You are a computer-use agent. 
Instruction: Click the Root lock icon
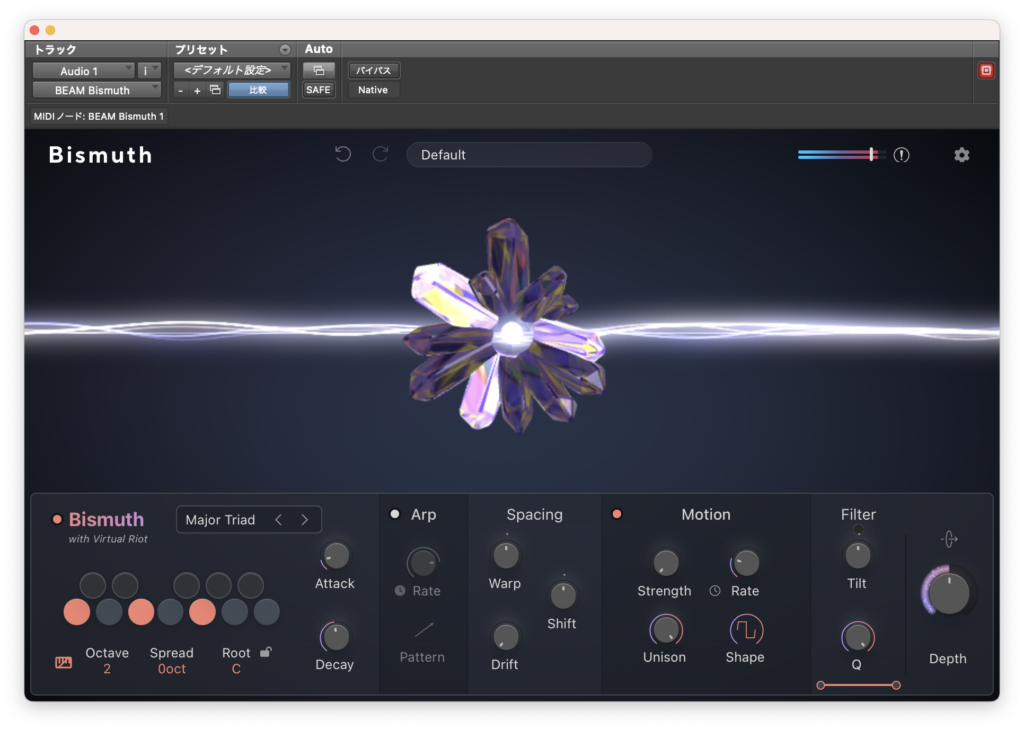tap(266, 652)
